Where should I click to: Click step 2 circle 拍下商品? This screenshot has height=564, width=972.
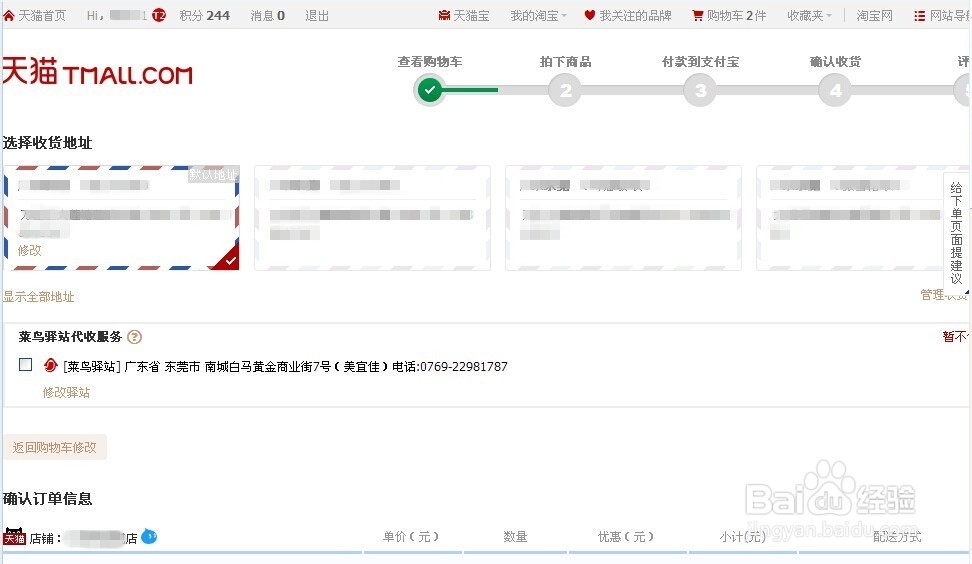click(565, 90)
